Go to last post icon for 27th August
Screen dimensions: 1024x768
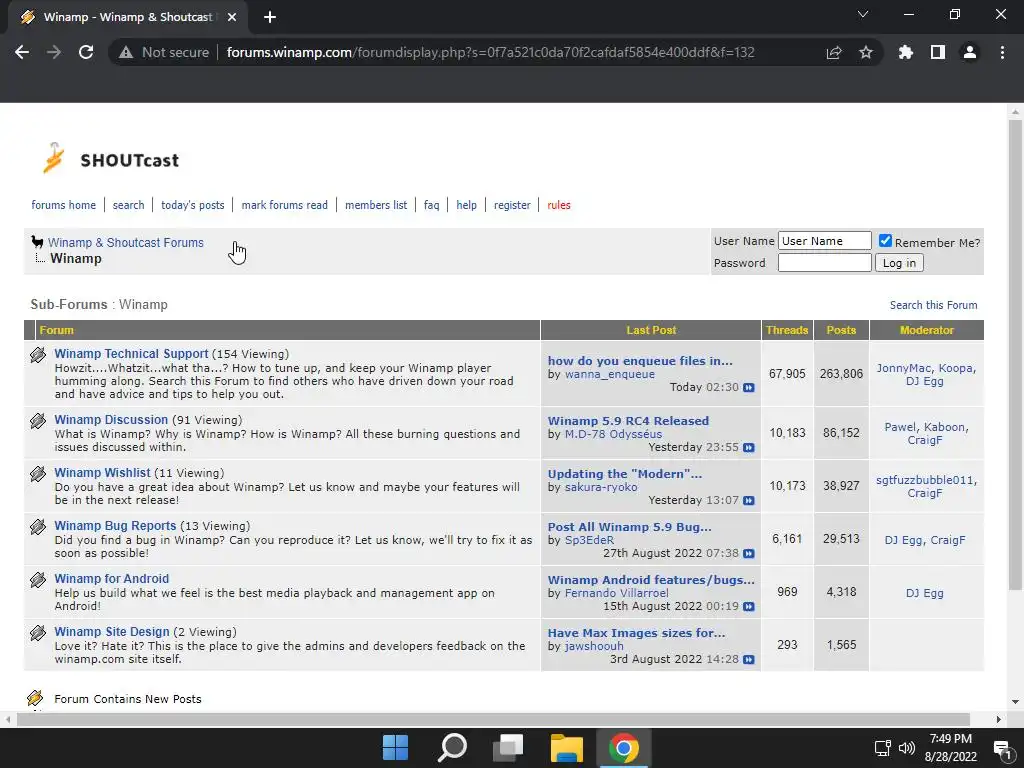[748, 553]
